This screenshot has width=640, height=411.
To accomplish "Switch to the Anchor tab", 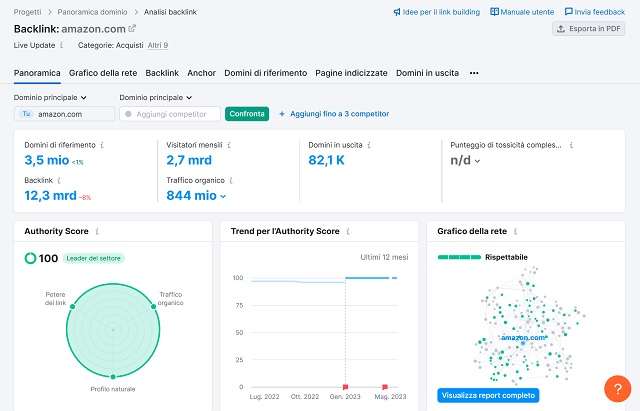I will point(201,73).
